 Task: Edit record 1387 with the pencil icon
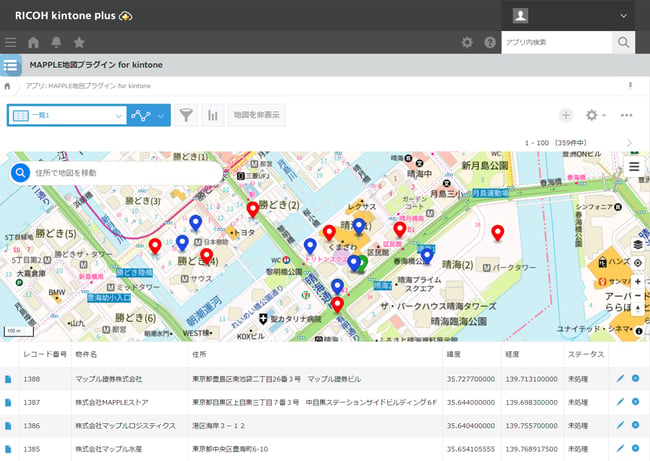point(620,401)
